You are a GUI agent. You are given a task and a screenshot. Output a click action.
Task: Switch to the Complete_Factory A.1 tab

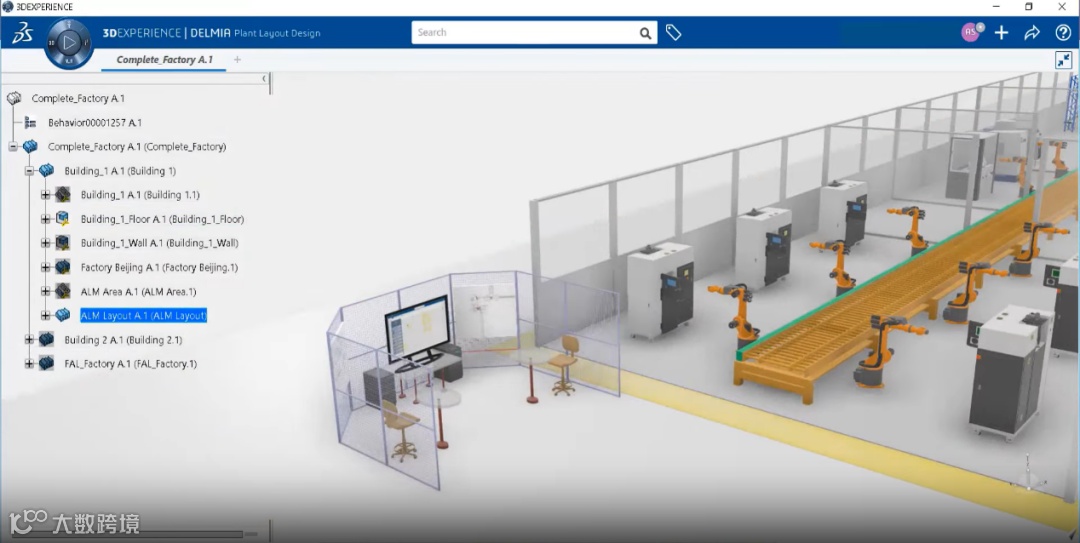(x=164, y=60)
